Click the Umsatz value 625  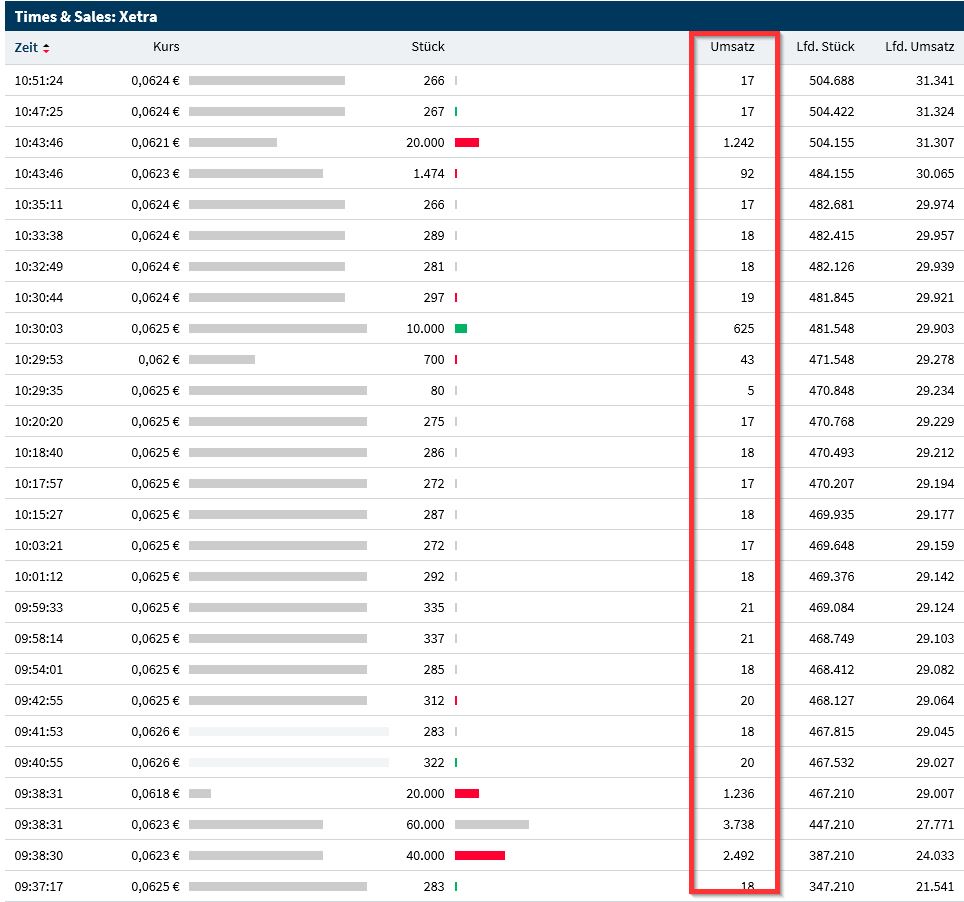[743, 328]
